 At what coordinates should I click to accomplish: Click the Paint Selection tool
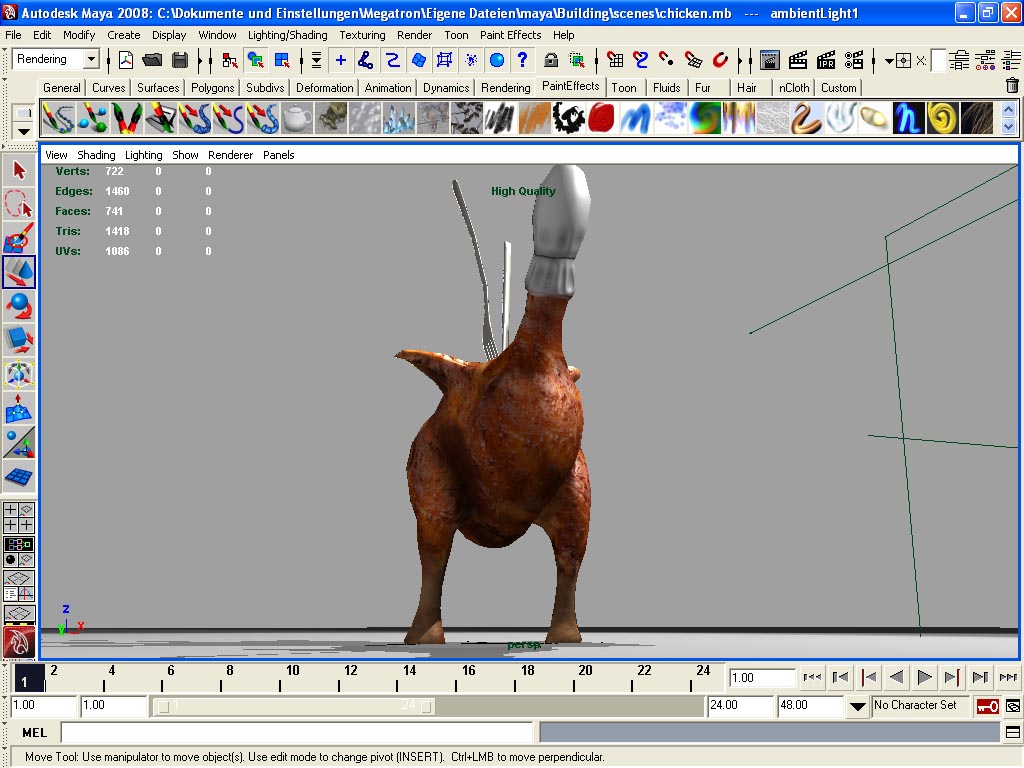19,238
